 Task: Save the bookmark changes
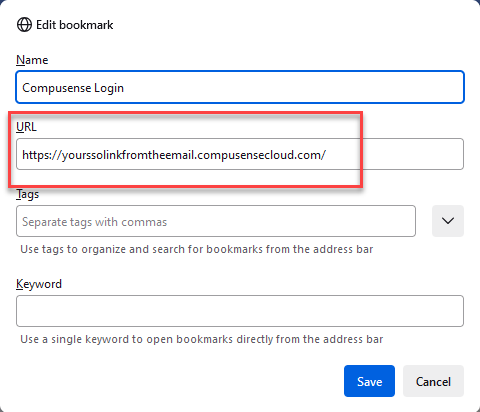(x=369, y=381)
